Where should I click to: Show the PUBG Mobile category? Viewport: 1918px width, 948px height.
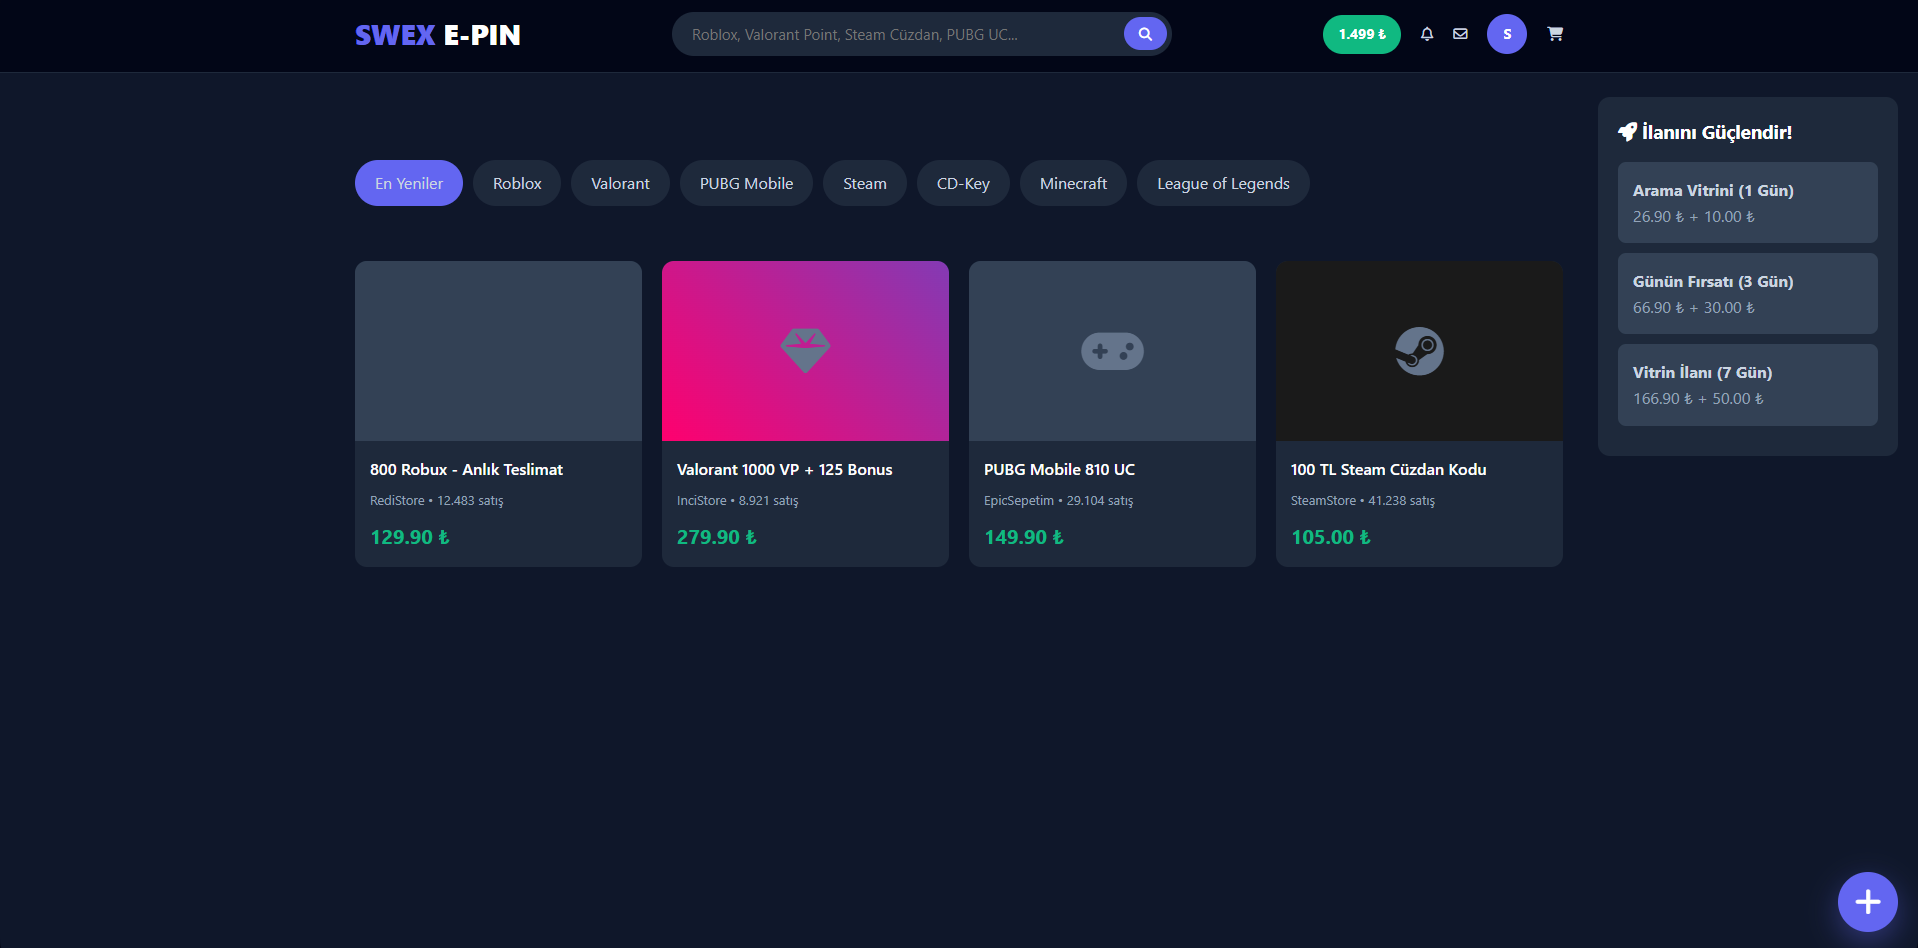[x=746, y=183]
